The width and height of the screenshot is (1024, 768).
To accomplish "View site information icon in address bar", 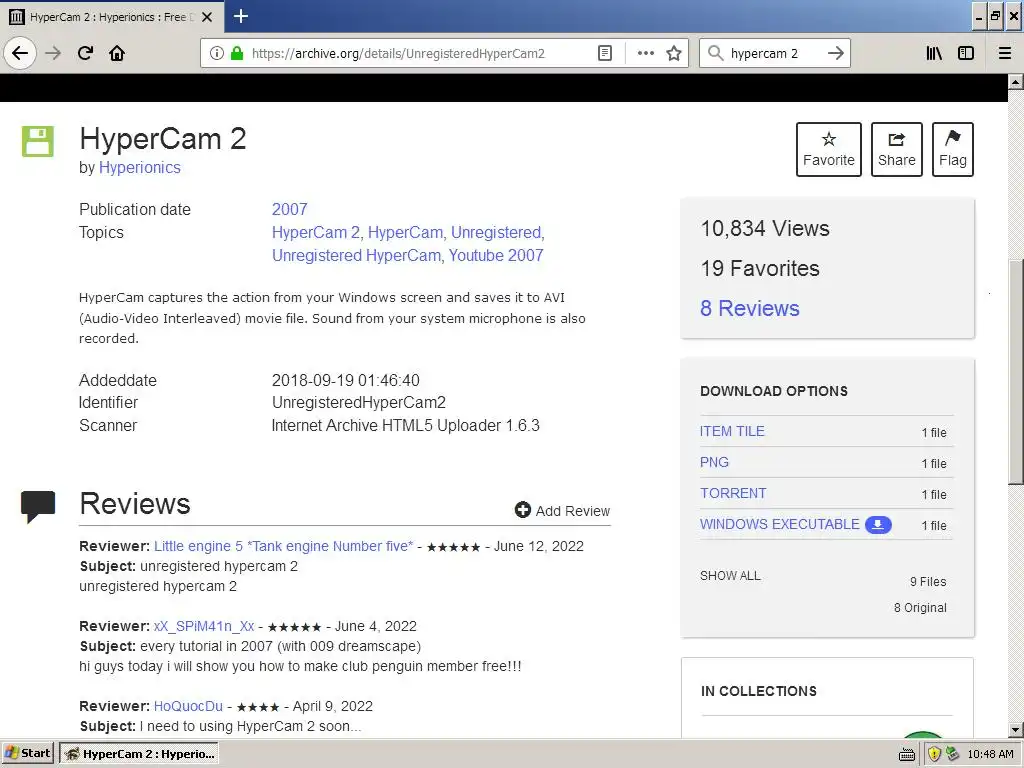I will (x=217, y=54).
